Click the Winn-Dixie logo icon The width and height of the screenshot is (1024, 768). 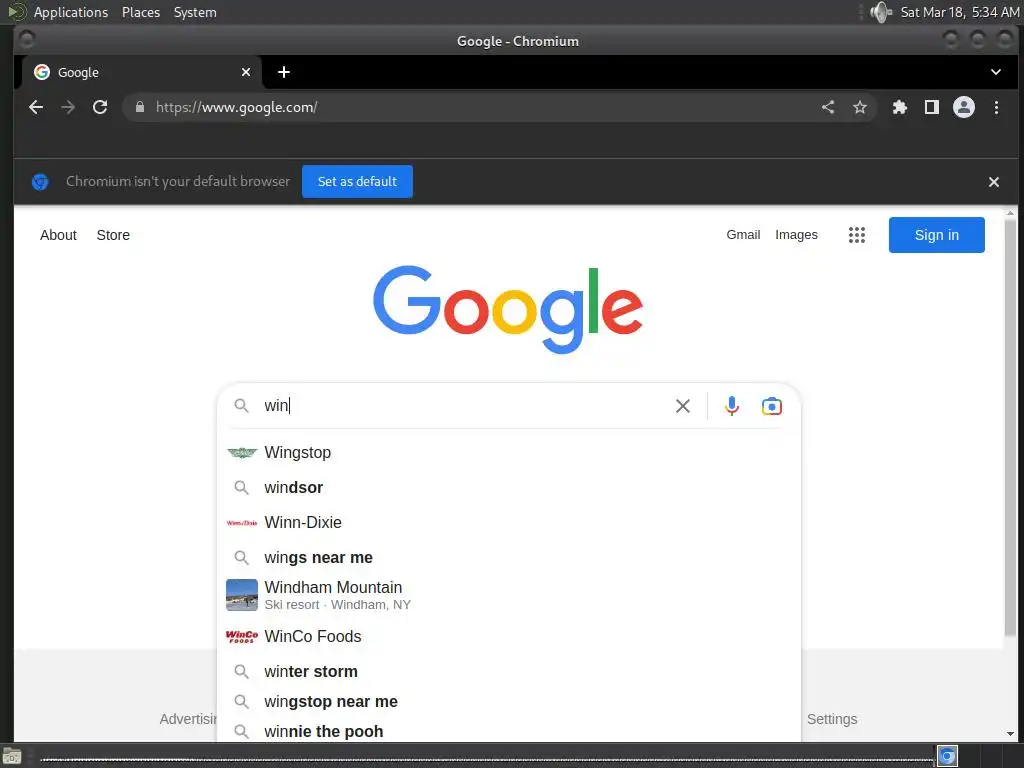click(x=242, y=522)
